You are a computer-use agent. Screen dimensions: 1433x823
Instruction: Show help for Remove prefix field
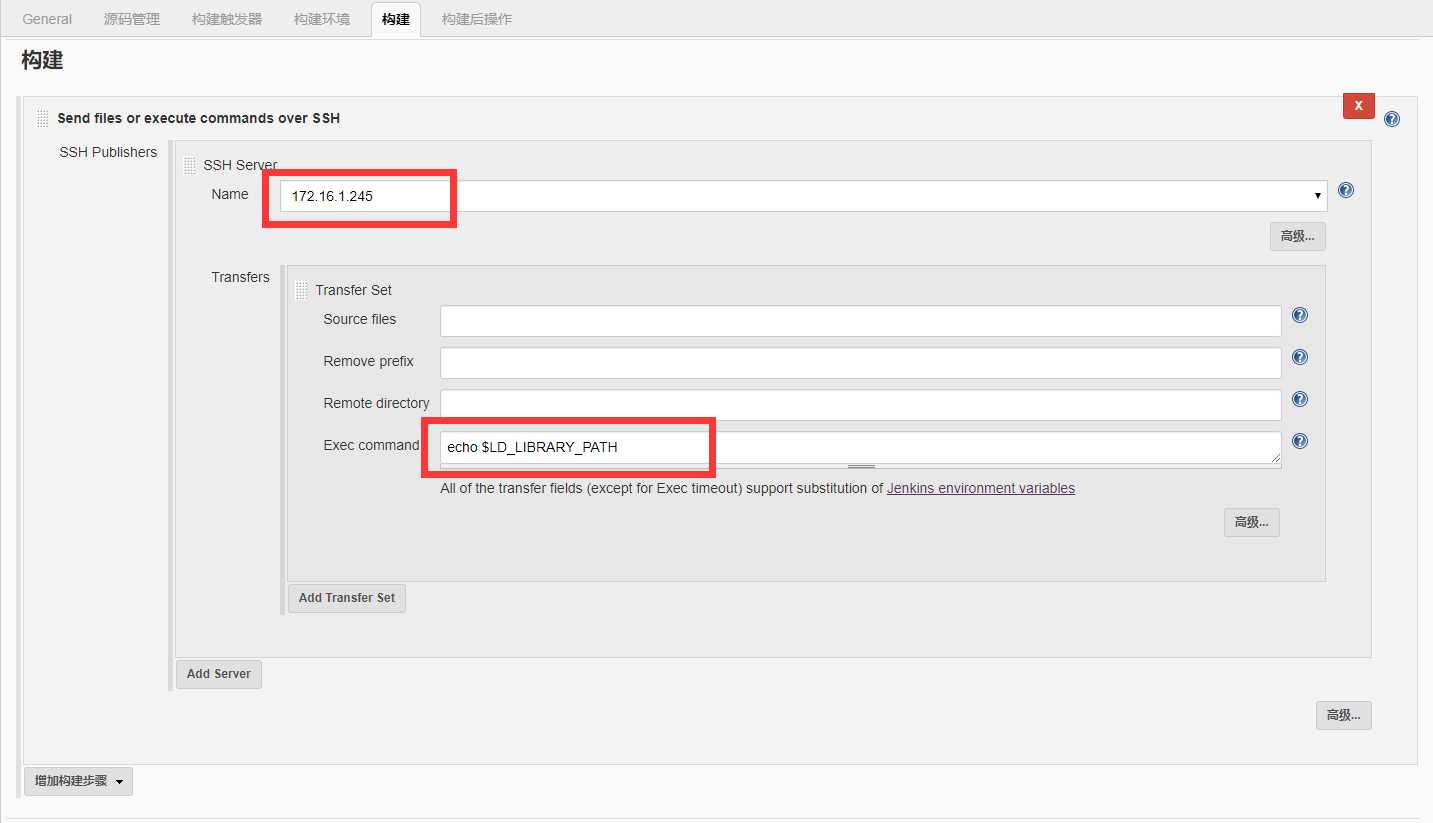1300,357
